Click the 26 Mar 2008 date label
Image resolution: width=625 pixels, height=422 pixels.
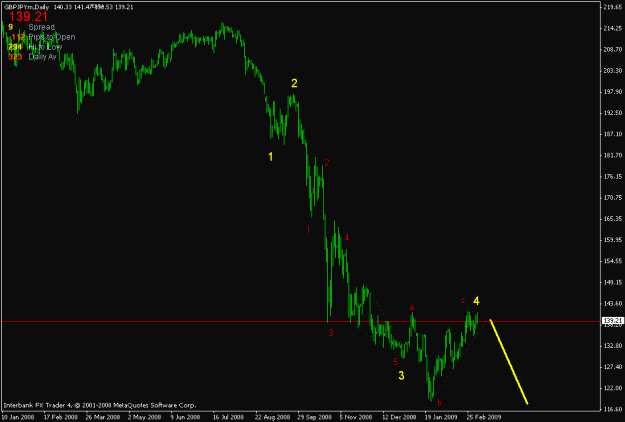[x=103, y=417]
